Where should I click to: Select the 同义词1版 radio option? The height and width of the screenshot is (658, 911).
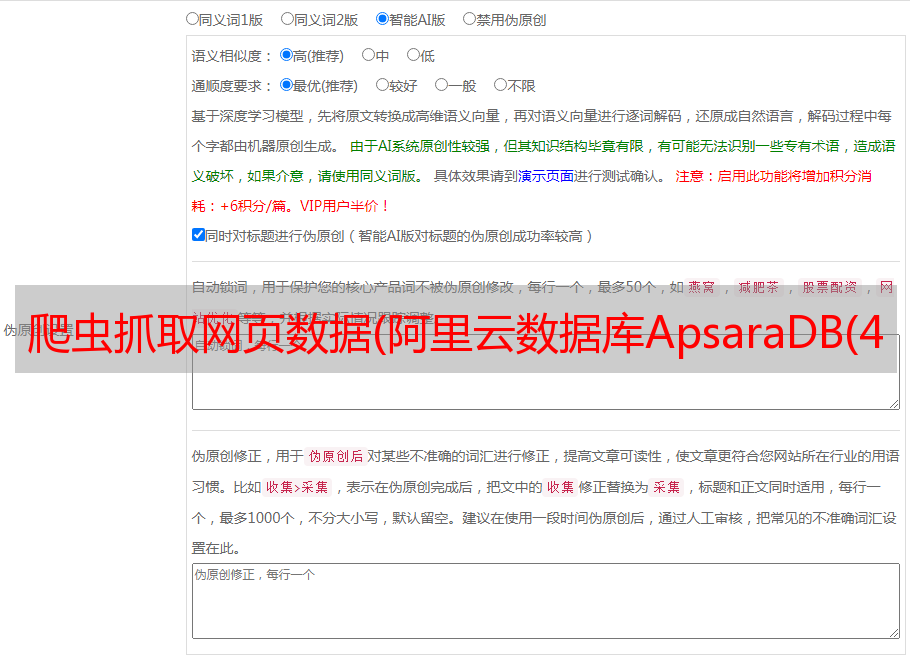(192, 19)
